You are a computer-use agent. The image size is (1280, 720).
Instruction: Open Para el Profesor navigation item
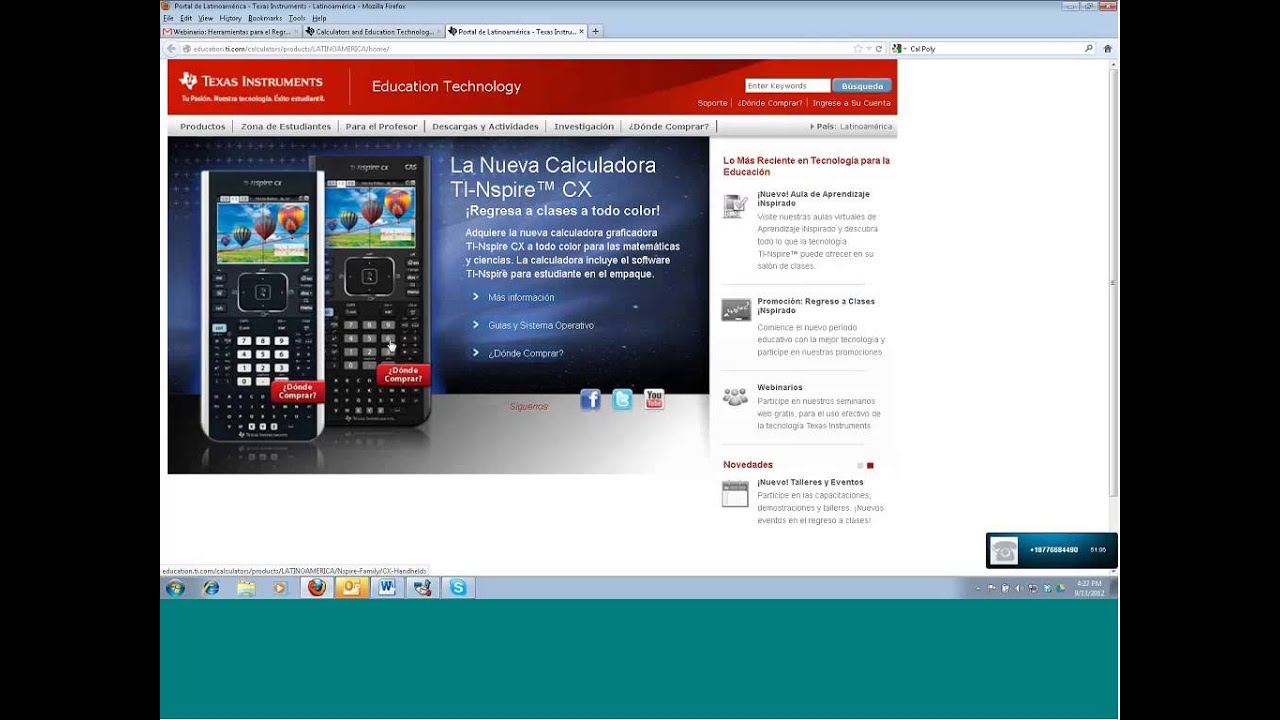point(381,127)
